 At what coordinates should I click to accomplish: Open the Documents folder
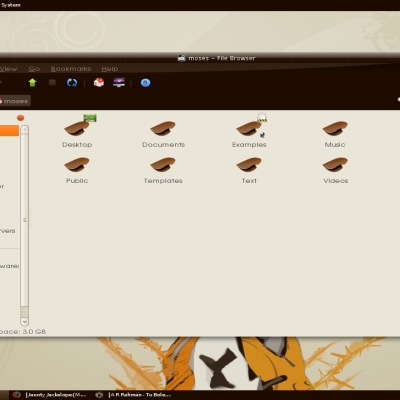tap(163, 135)
